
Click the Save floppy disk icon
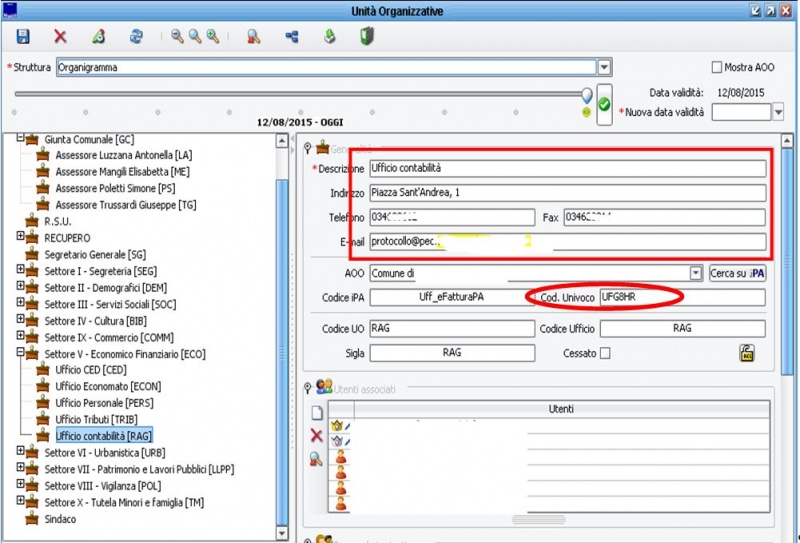coord(23,37)
